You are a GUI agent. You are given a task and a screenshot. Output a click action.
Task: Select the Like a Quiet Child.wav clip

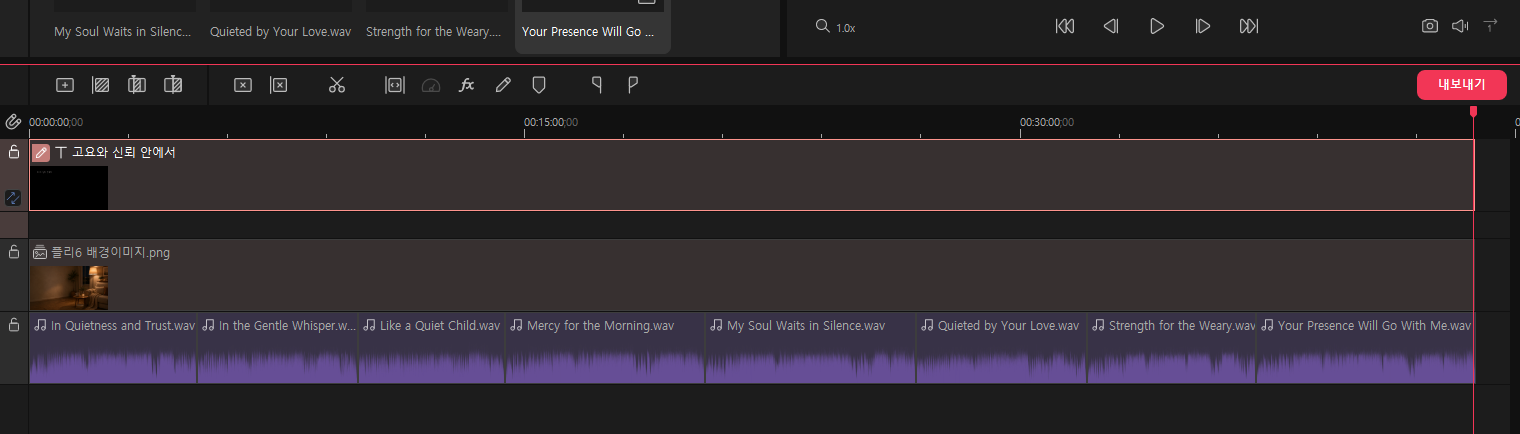point(432,348)
